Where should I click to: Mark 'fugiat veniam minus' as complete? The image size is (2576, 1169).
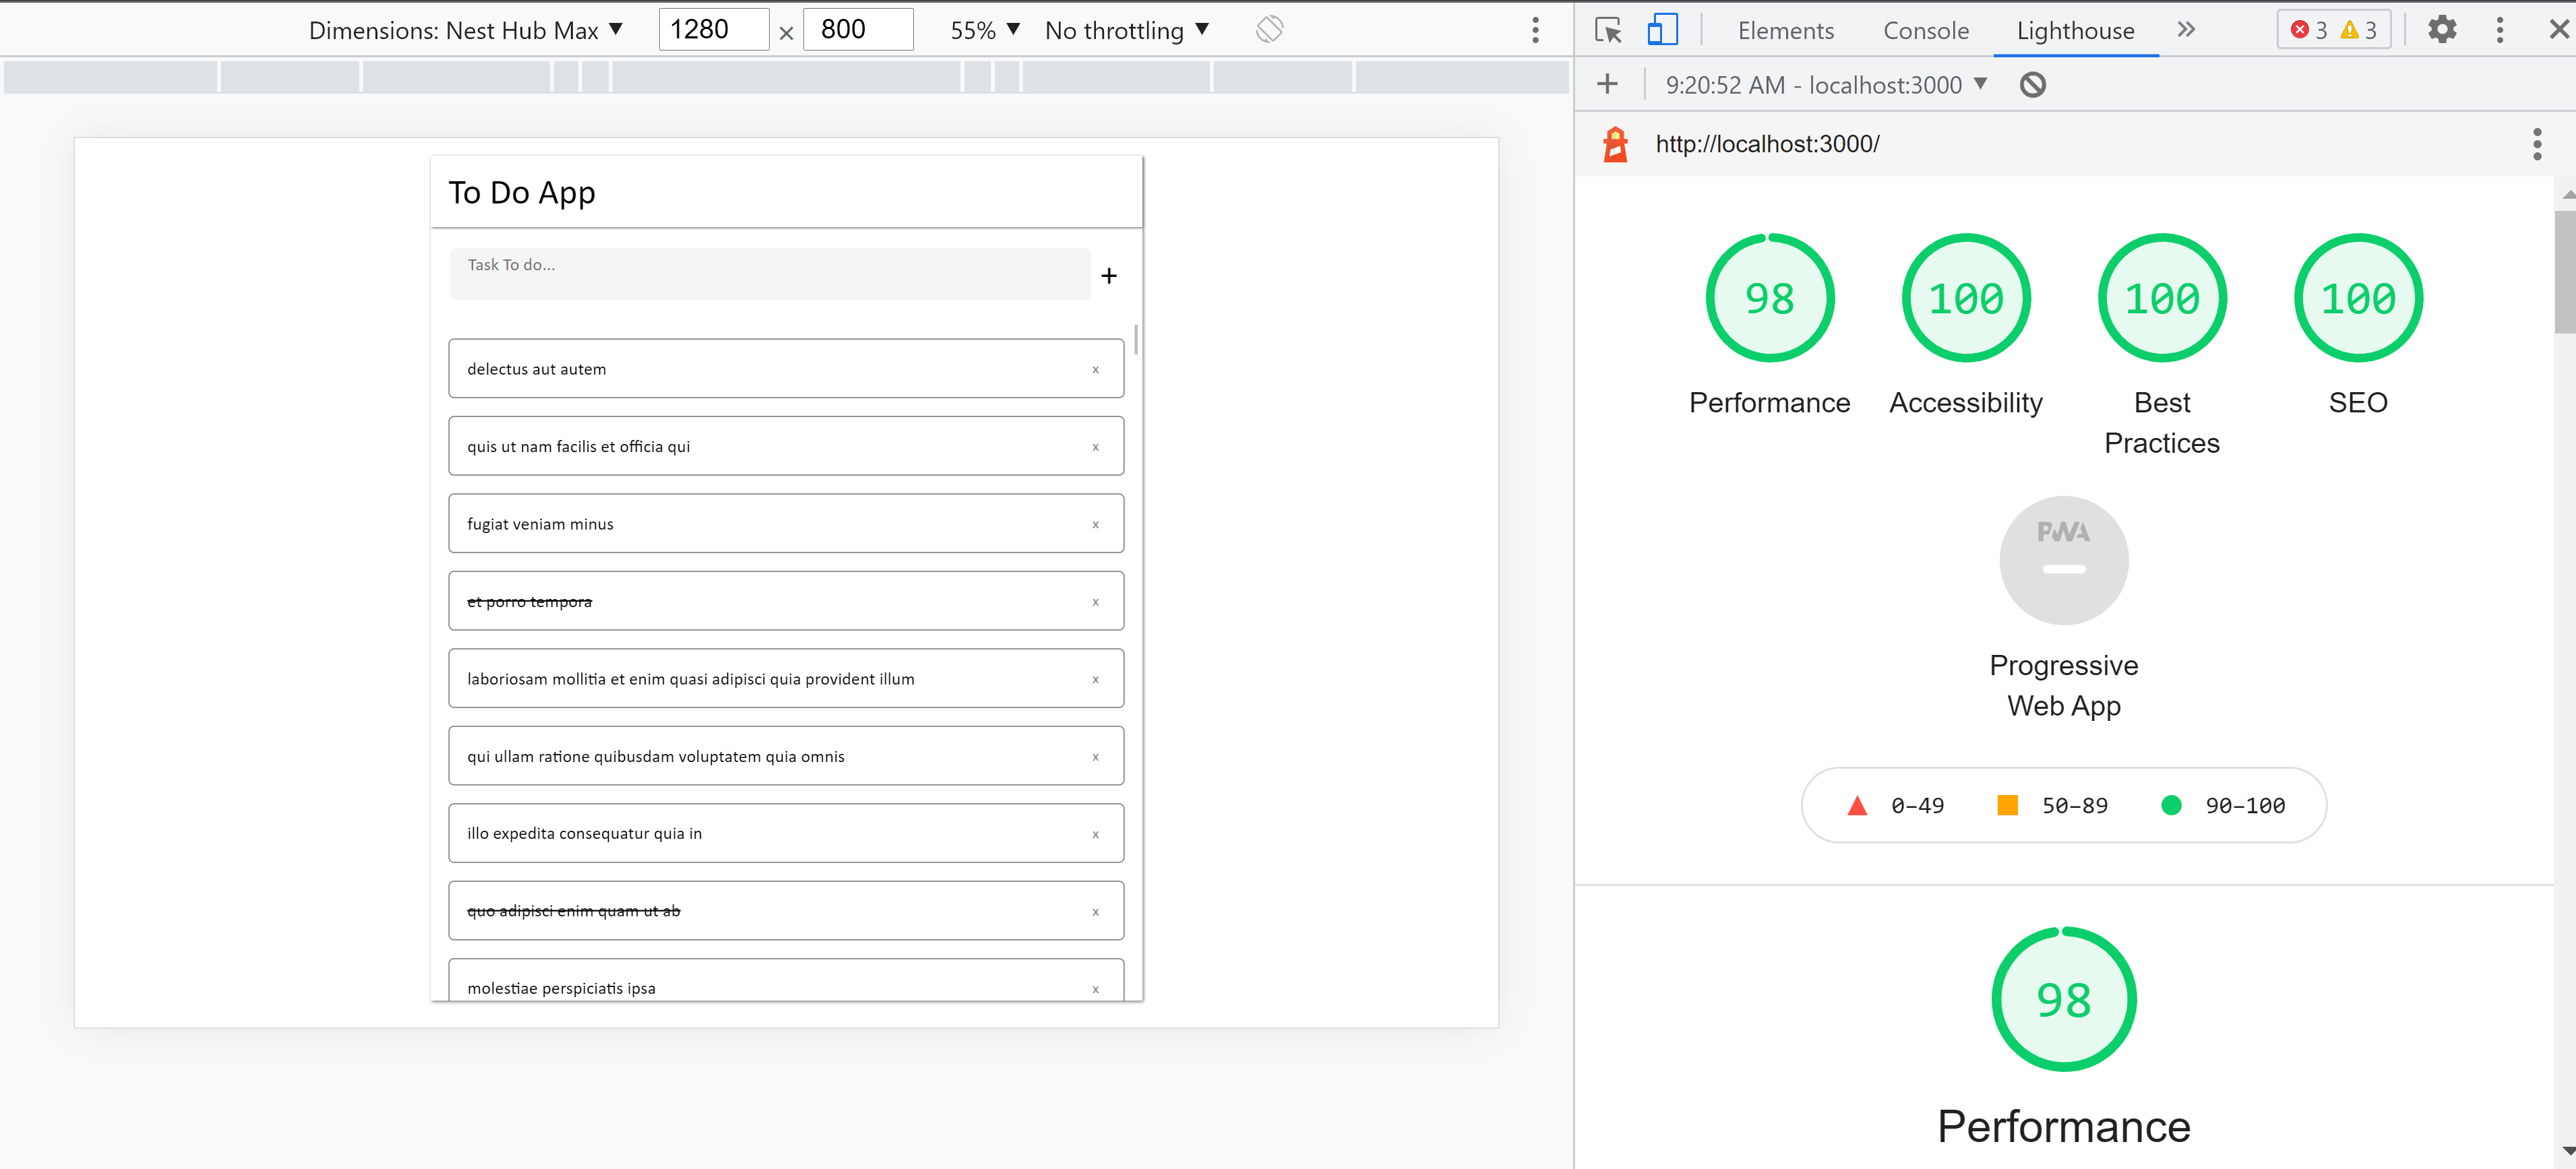539,523
